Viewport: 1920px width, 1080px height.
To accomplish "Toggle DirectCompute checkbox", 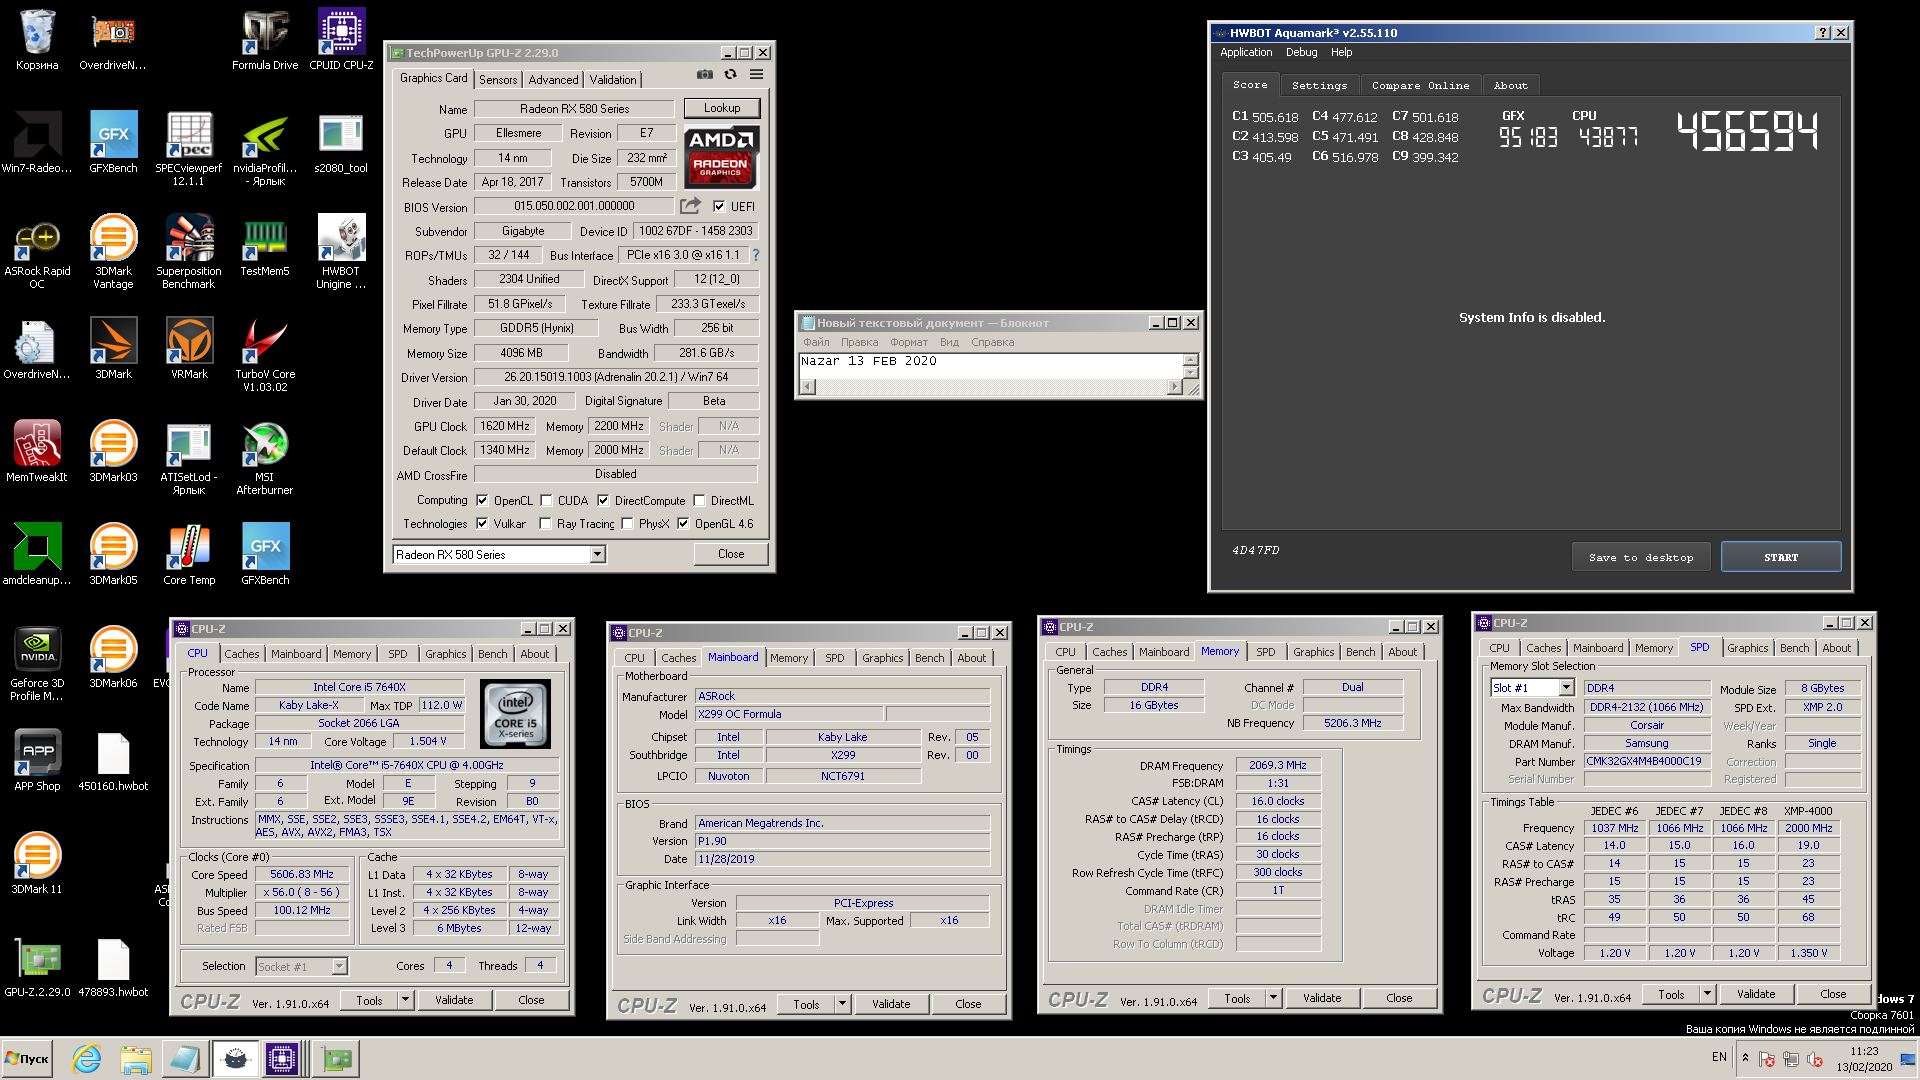I will (603, 501).
